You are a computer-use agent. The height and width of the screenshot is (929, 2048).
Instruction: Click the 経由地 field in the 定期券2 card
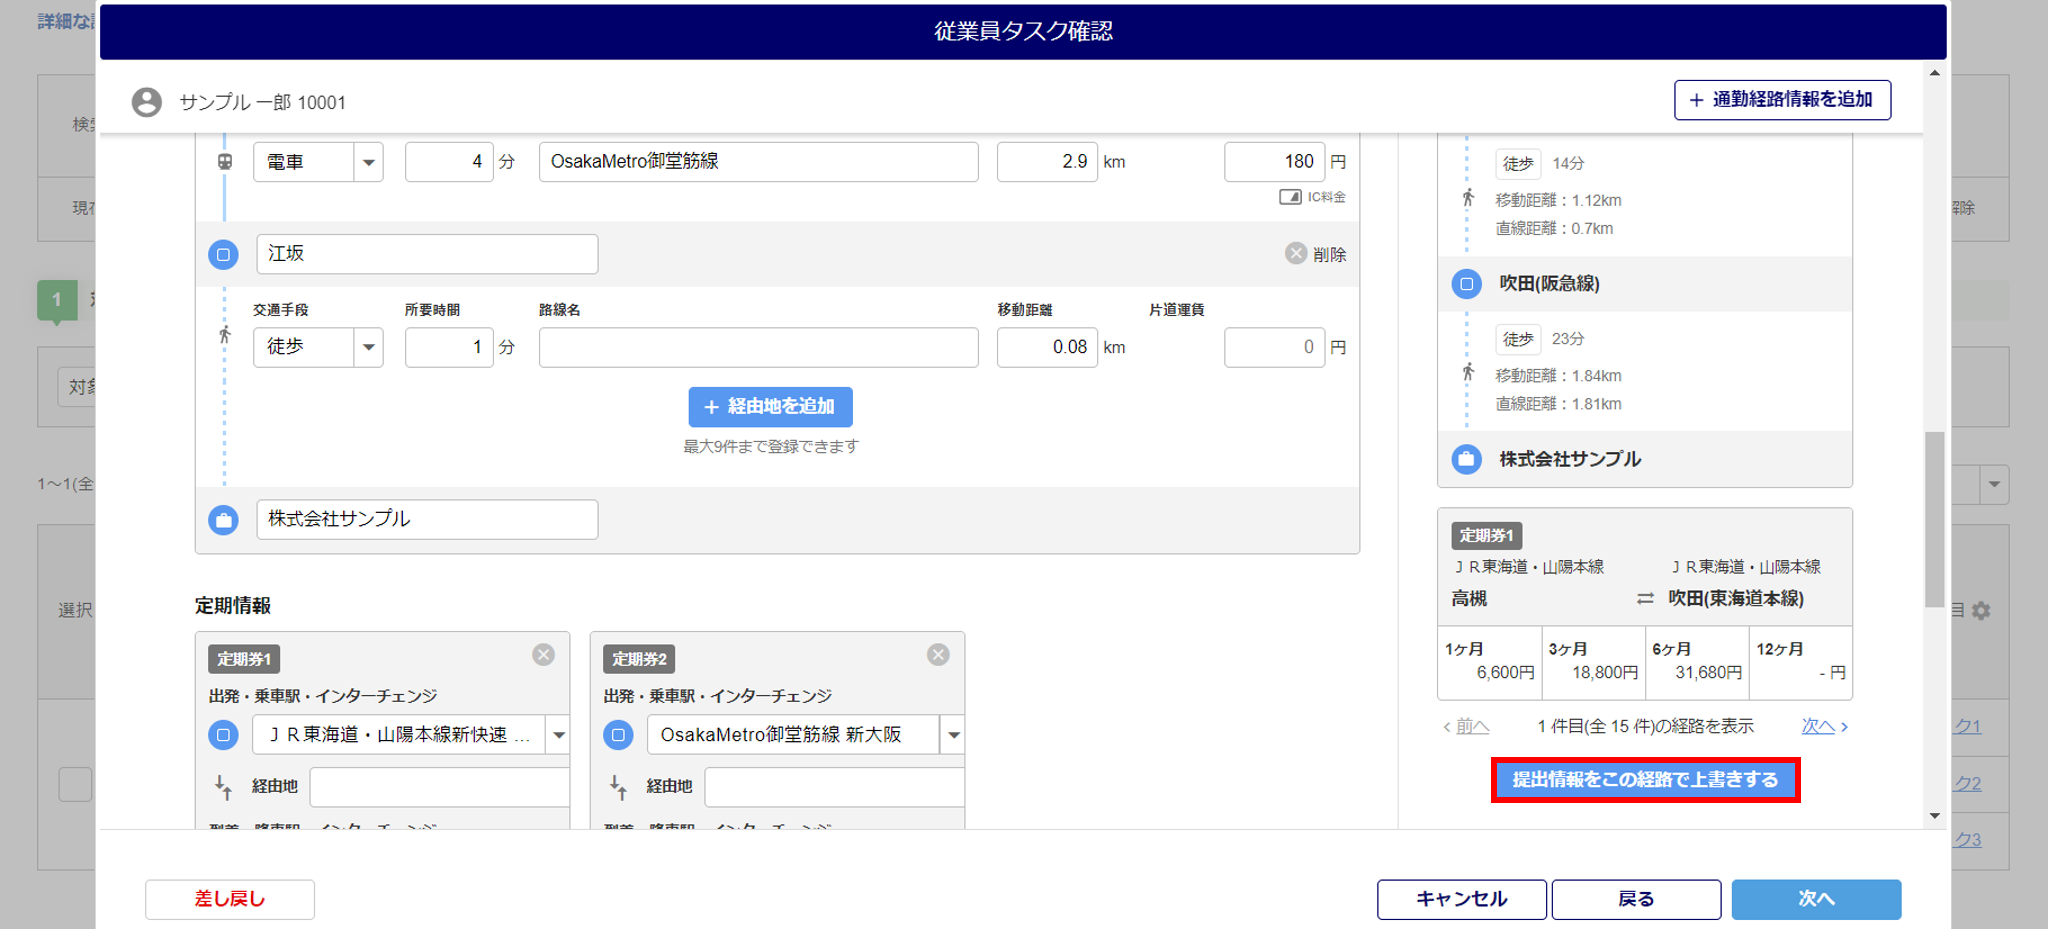[x=835, y=787]
